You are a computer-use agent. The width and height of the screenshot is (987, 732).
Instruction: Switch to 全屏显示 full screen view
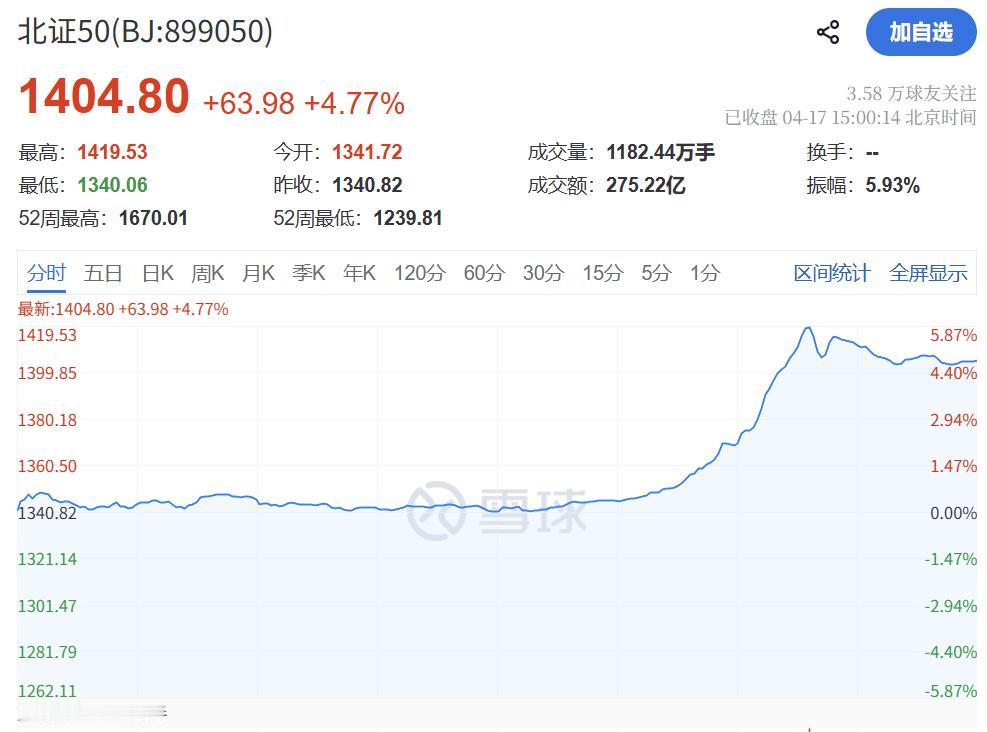[927, 272]
